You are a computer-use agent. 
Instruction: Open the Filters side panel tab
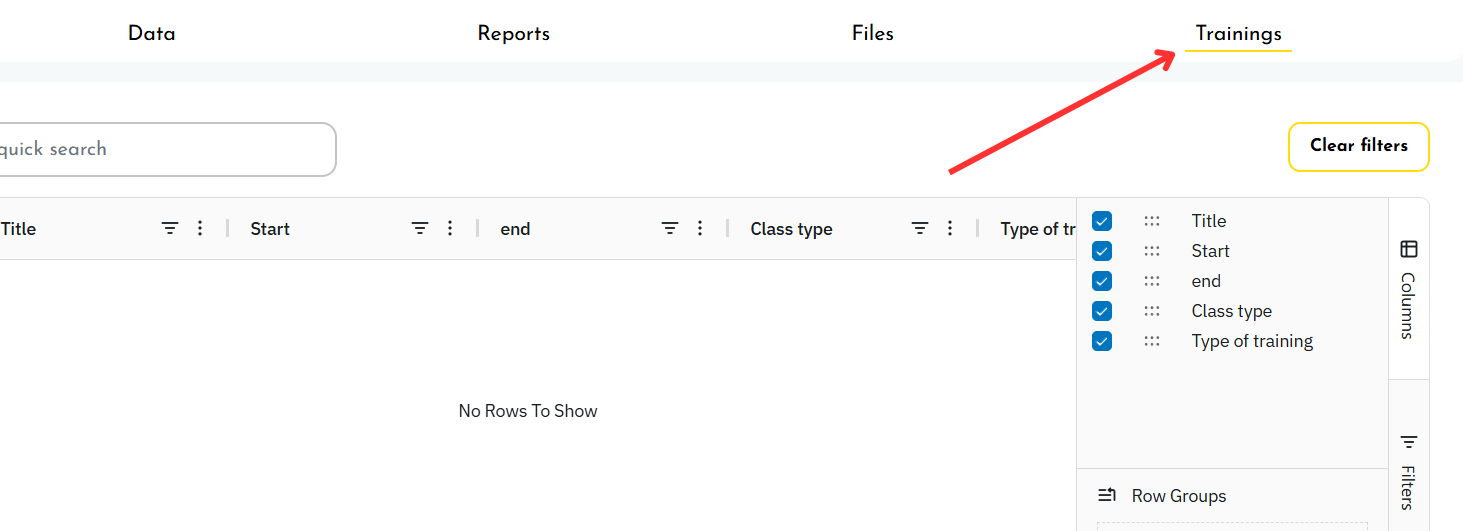[1408, 470]
